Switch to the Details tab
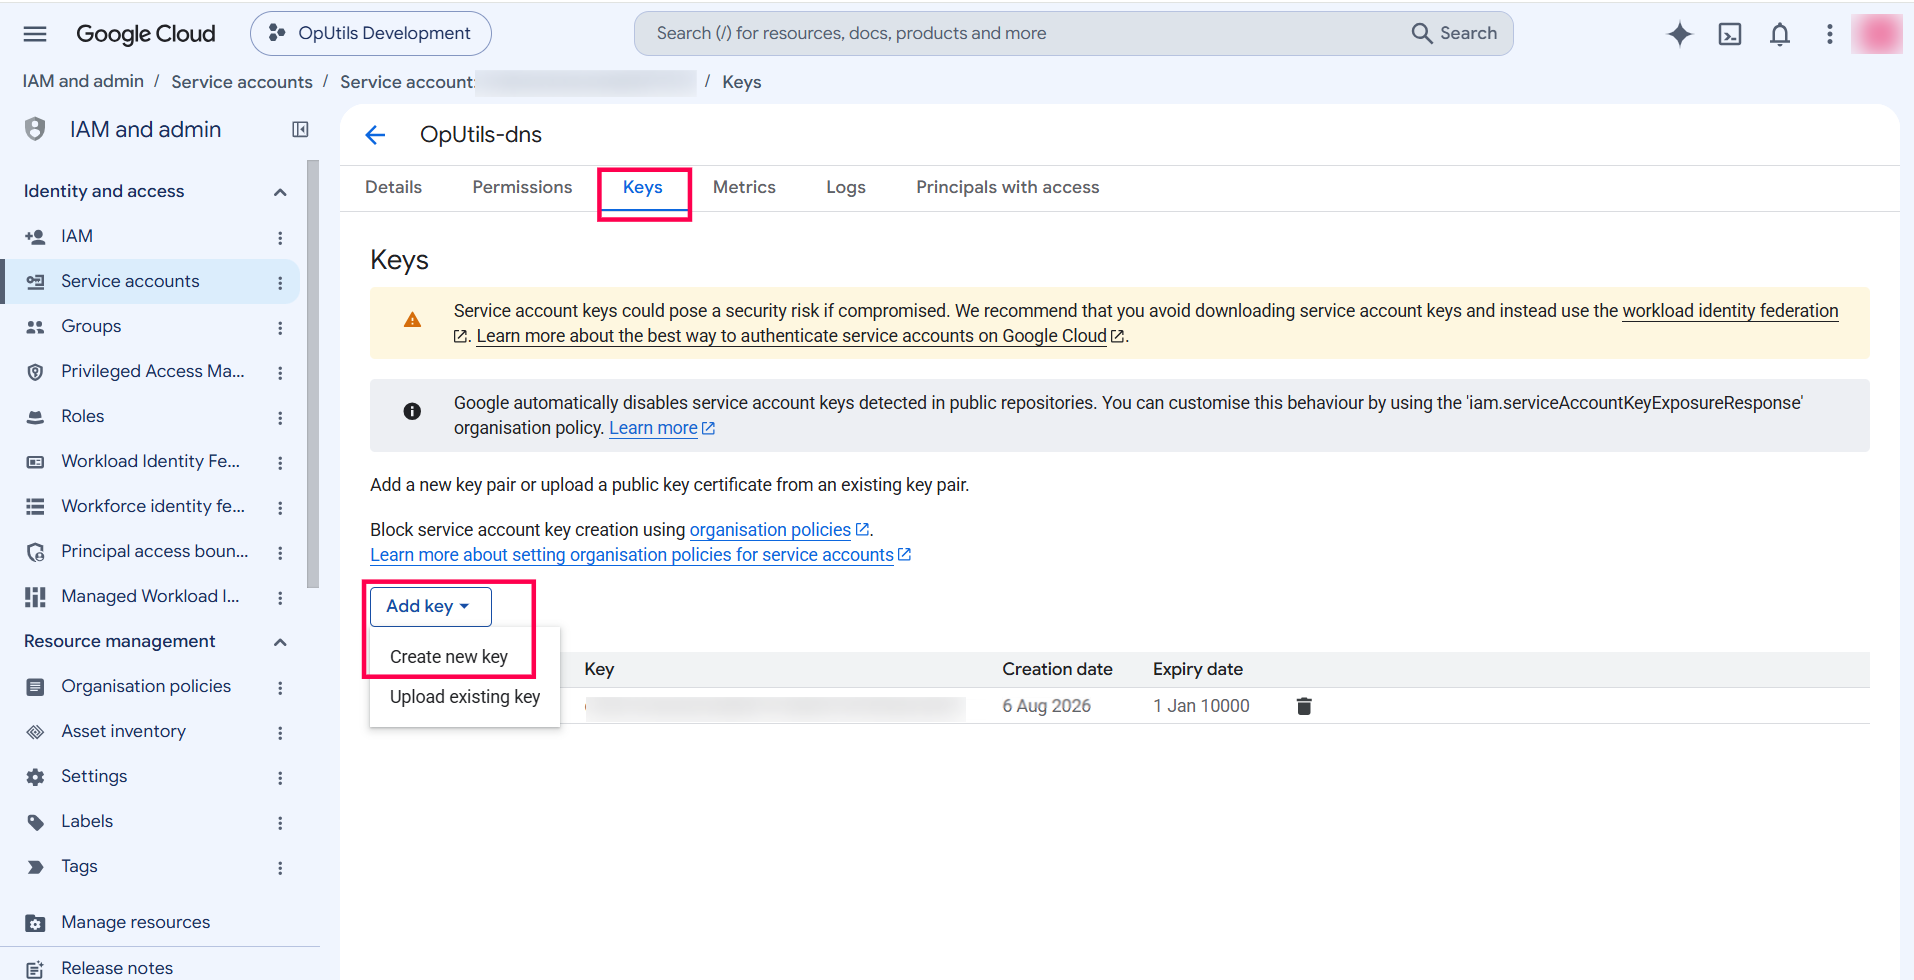1914x980 pixels. (x=393, y=187)
